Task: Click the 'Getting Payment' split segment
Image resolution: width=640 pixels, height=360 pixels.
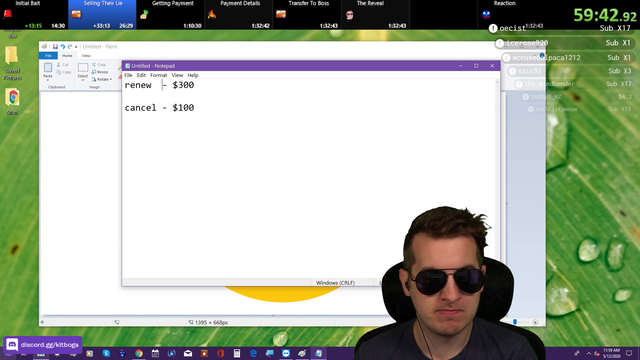Action: point(170,14)
